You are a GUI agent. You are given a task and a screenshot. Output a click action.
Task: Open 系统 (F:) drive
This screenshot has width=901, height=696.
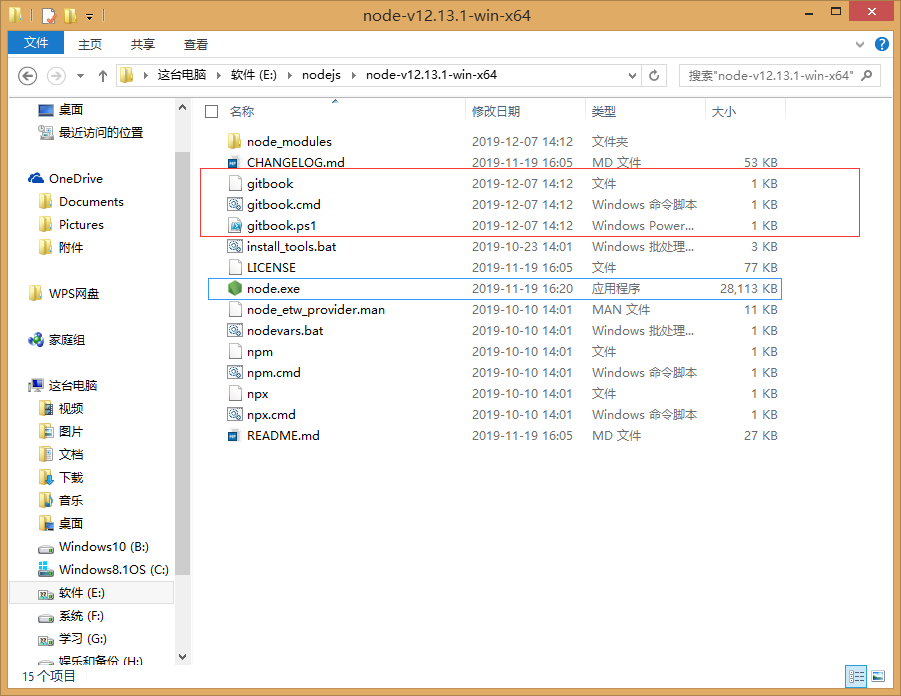tap(80, 616)
